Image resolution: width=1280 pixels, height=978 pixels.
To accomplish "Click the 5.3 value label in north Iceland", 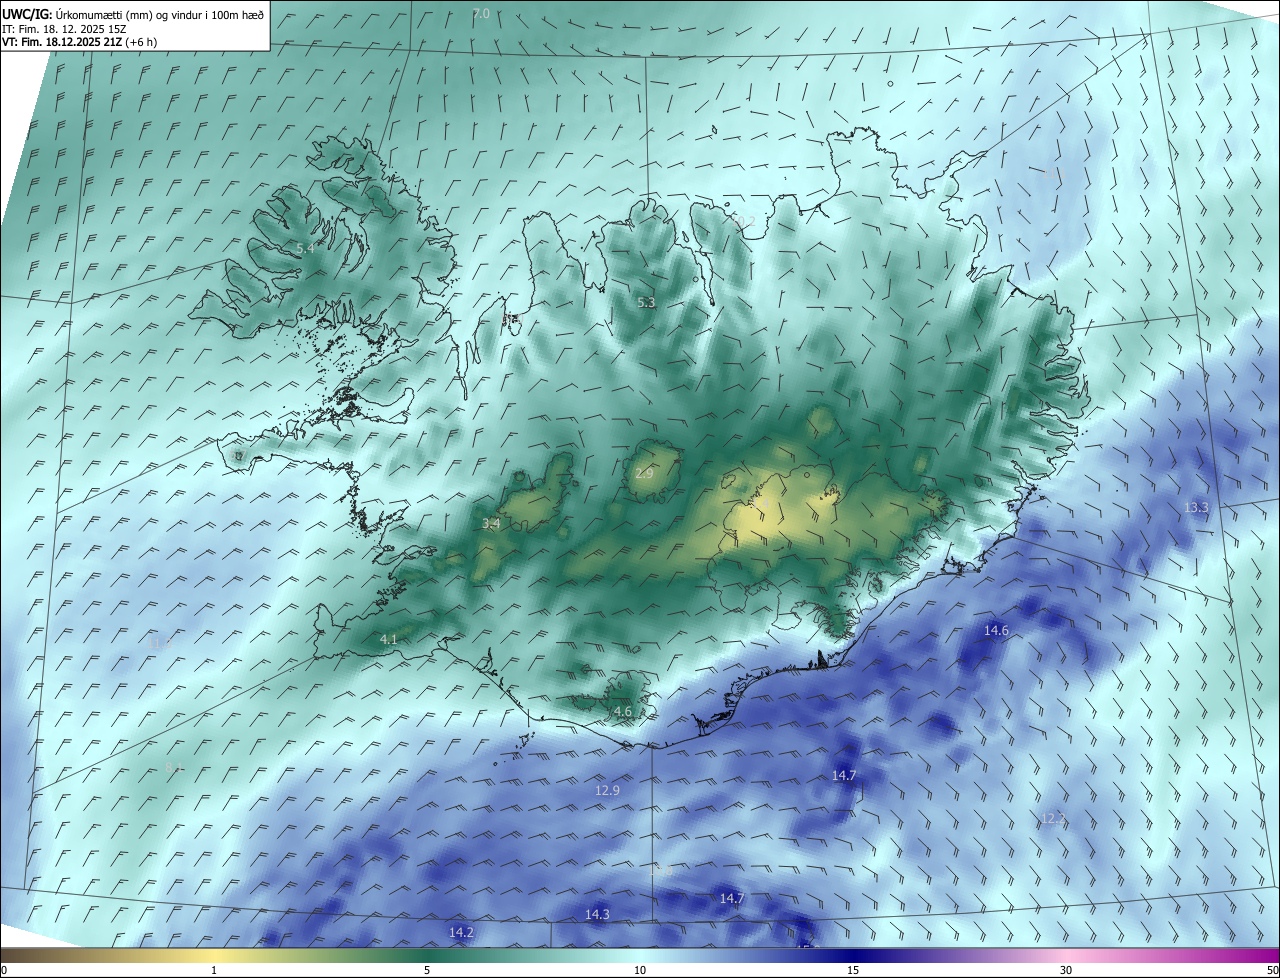I will 646,302.
